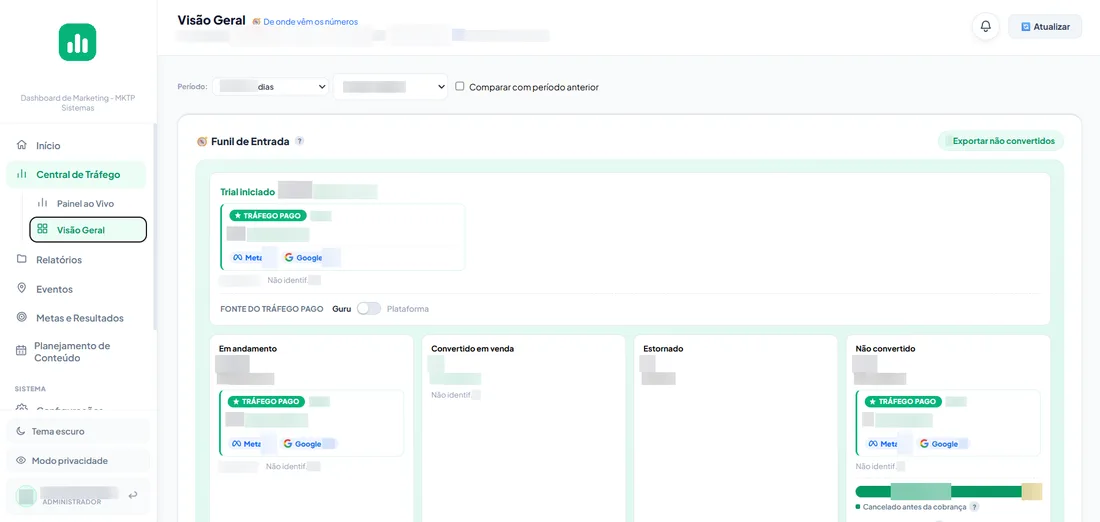Click the Metas e Resultados target icon
Screen dimensions: 1100x522
pos(22,318)
